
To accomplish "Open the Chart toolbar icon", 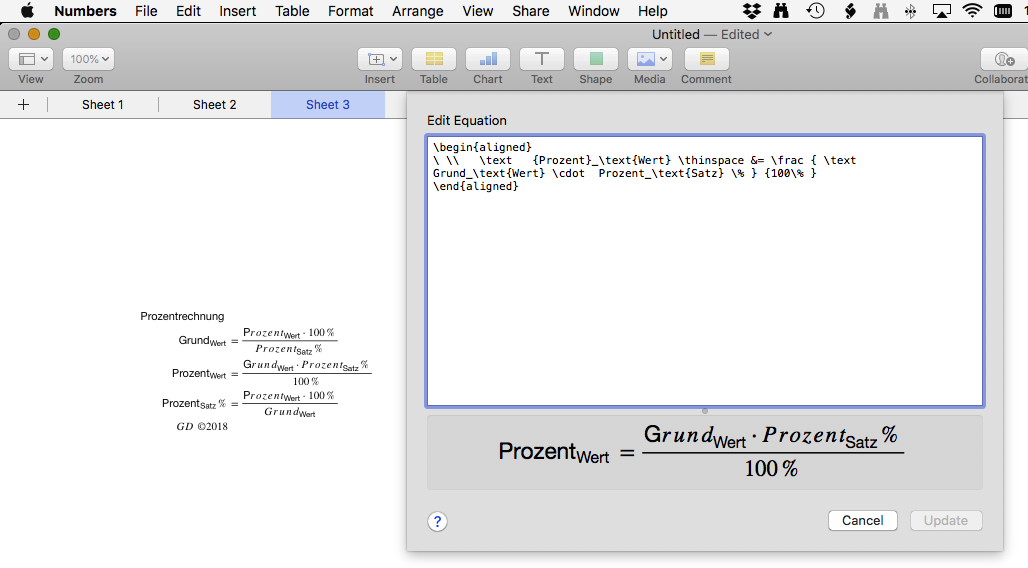I will tap(487, 59).
